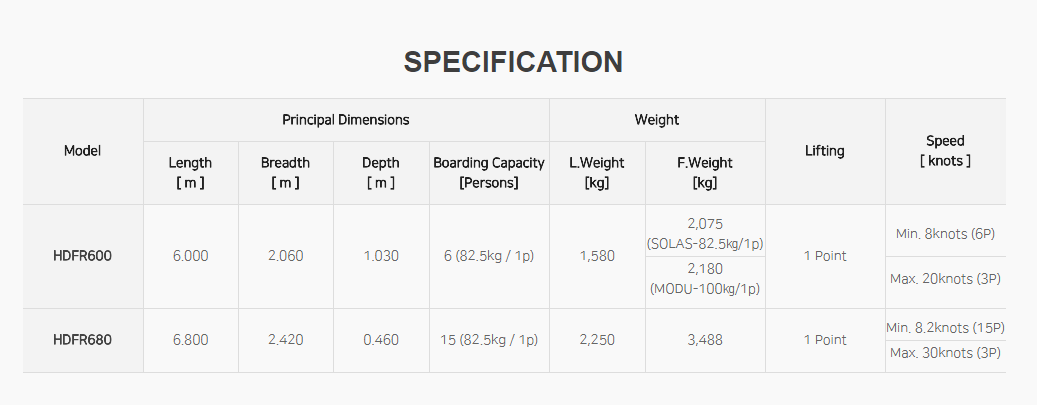Click the SPECIFICATION heading
1037x405 pixels.
(x=513, y=62)
